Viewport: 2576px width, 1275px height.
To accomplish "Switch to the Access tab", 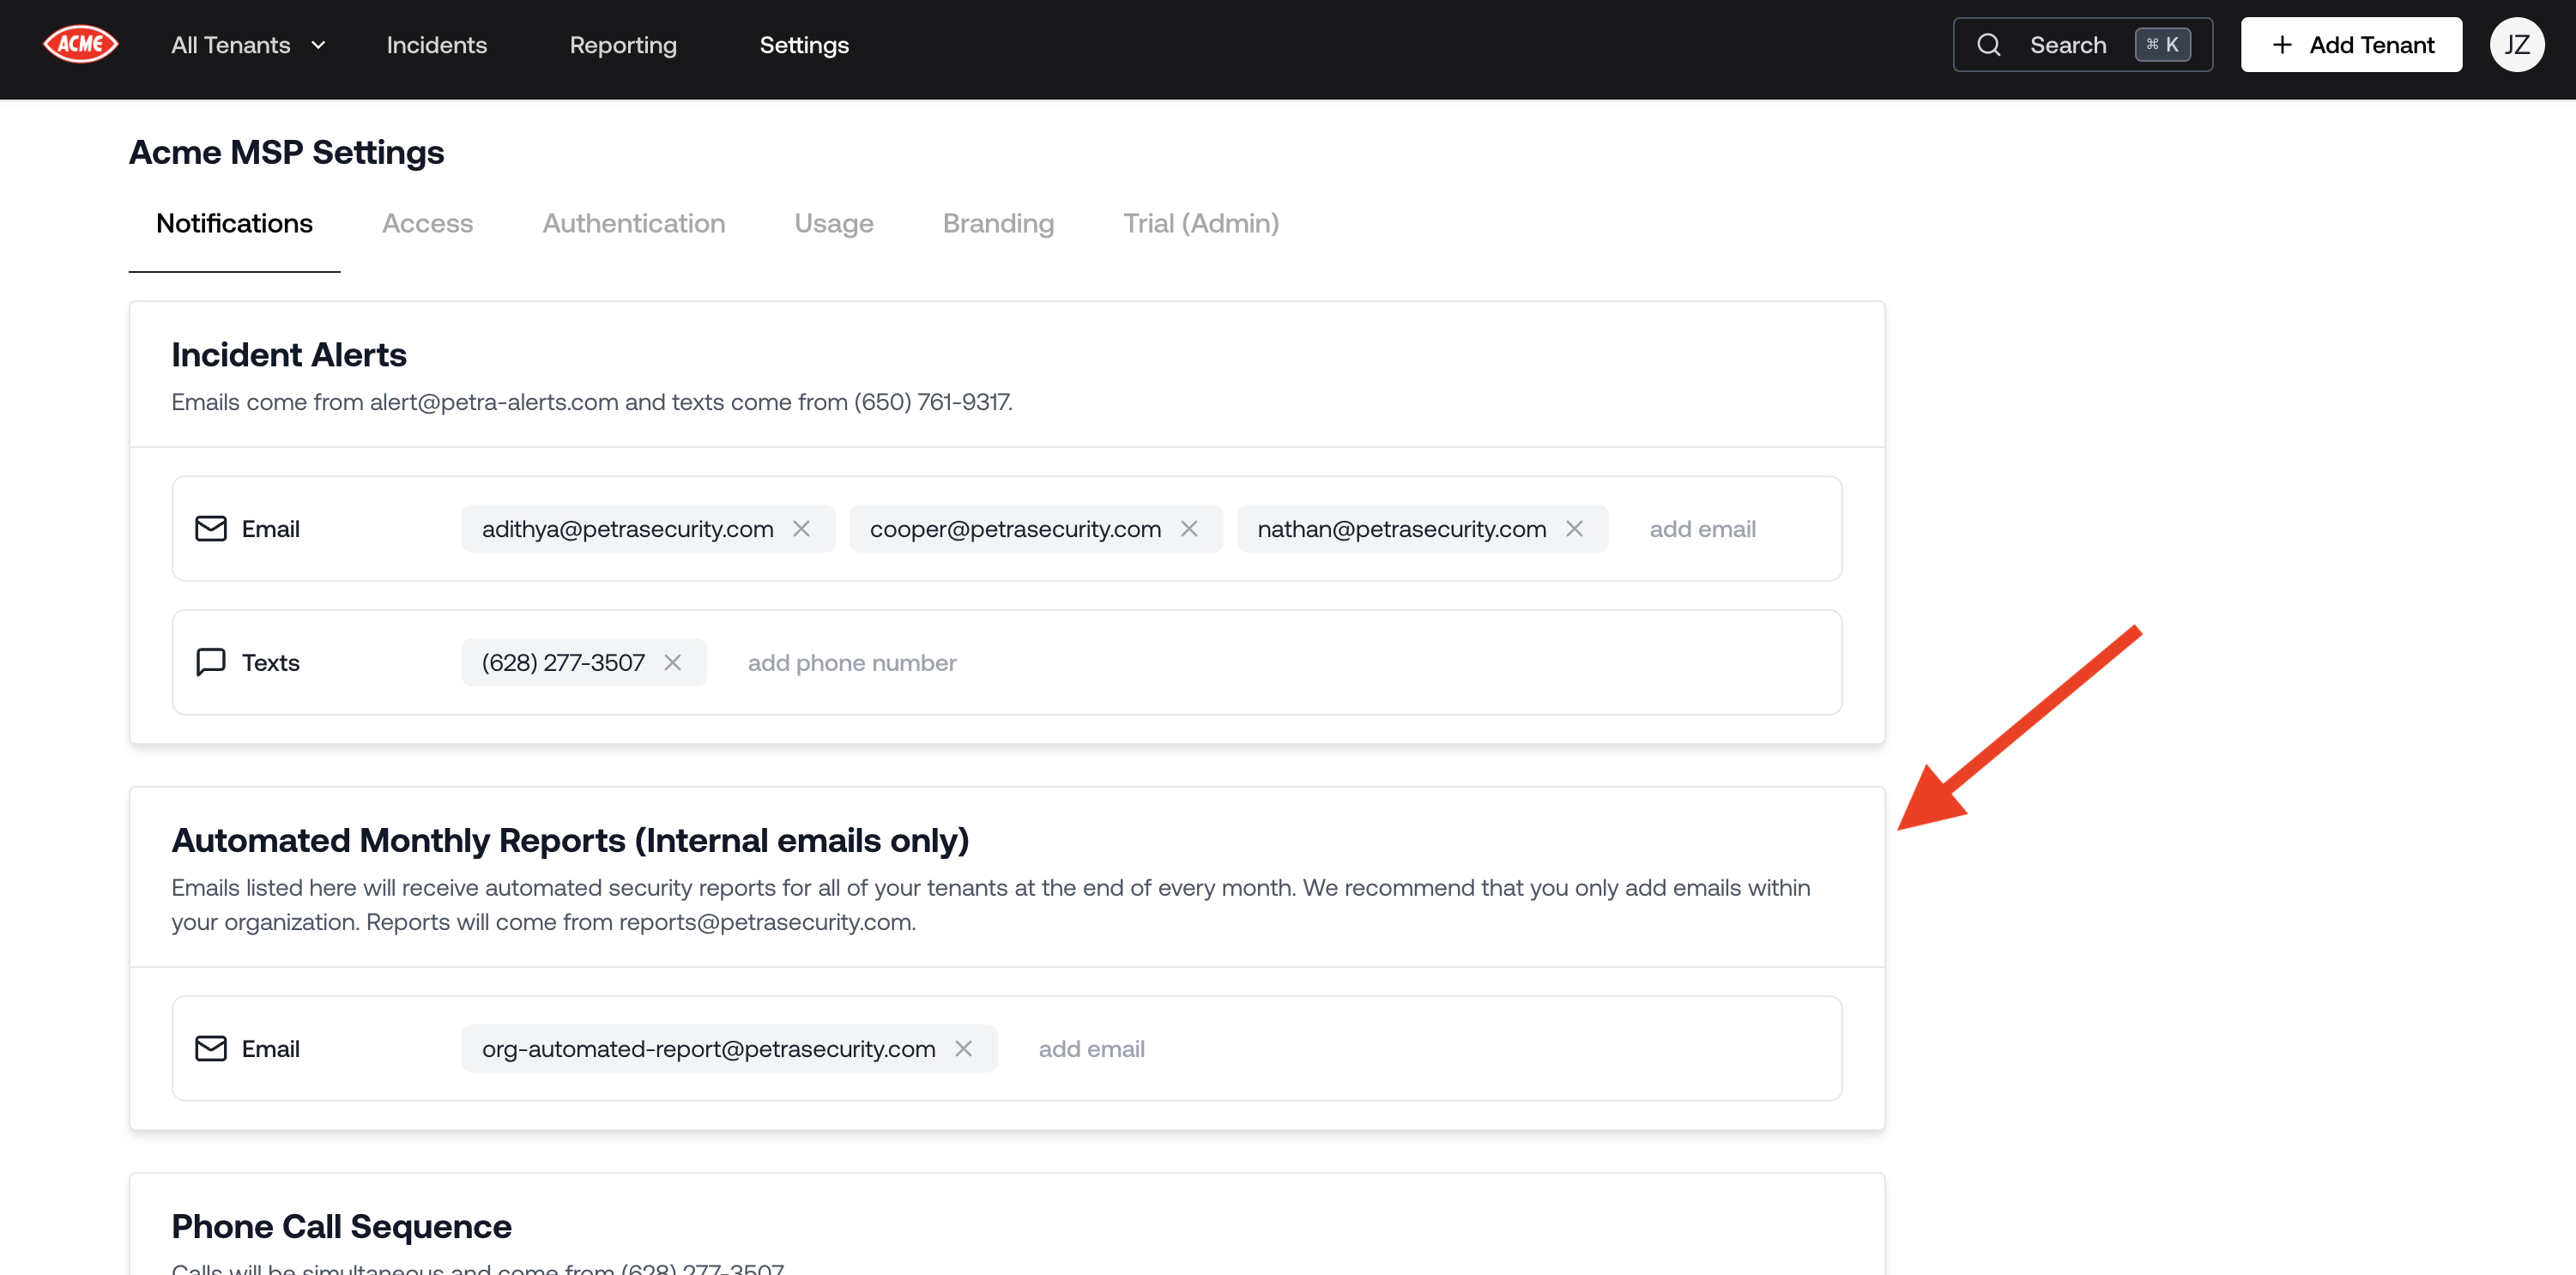I will click(x=427, y=223).
